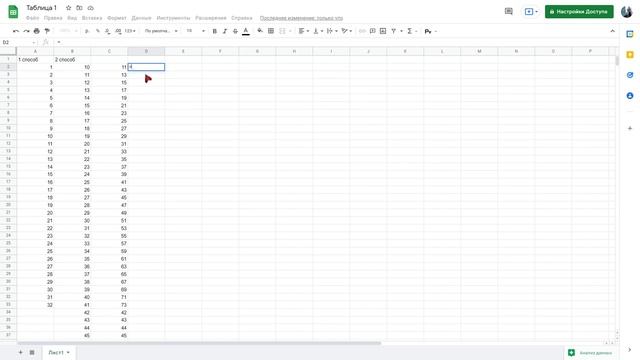Open Keep in the side panel
This screenshot has width=640, height=360.
pos(630,54)
